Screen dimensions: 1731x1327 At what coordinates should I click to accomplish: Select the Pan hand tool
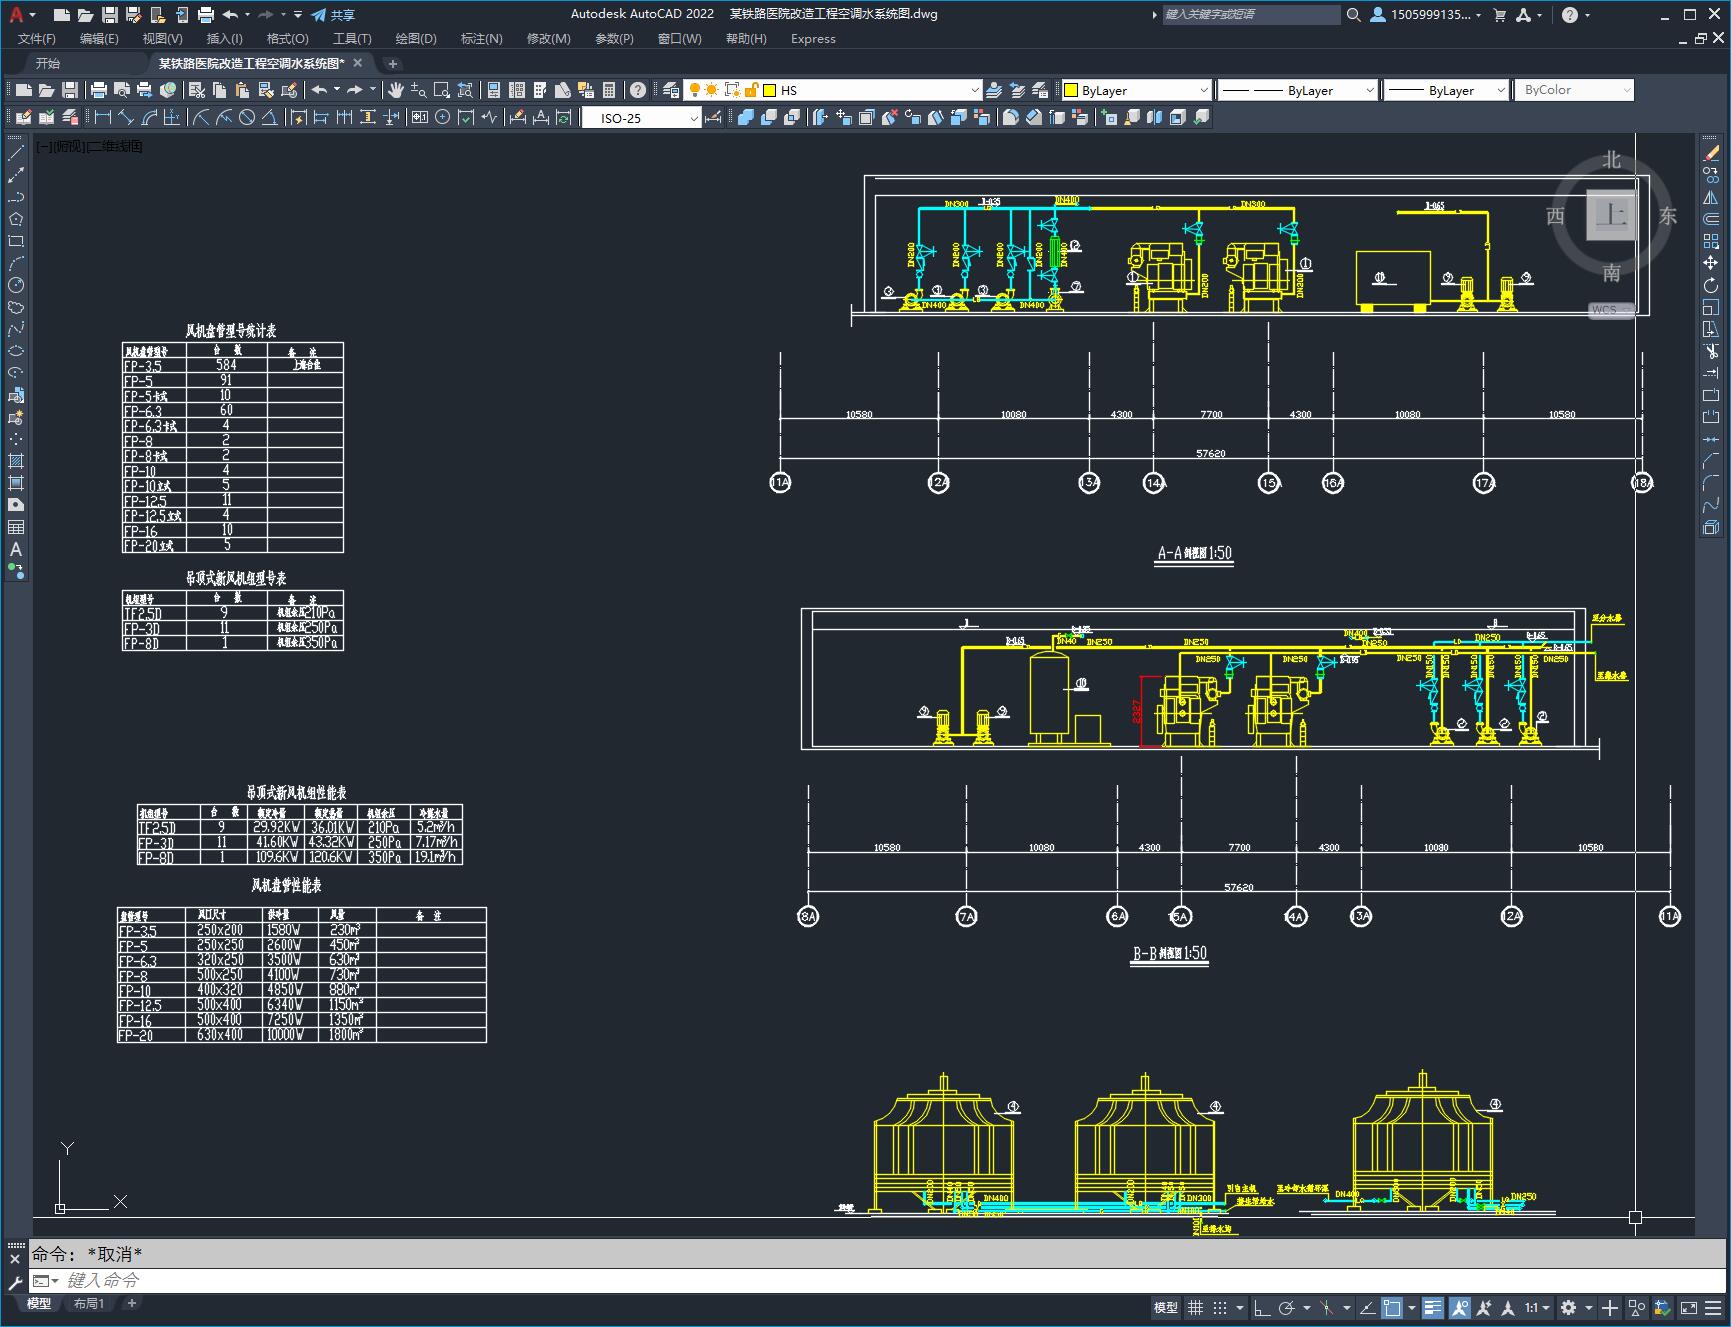coord(396,90)
